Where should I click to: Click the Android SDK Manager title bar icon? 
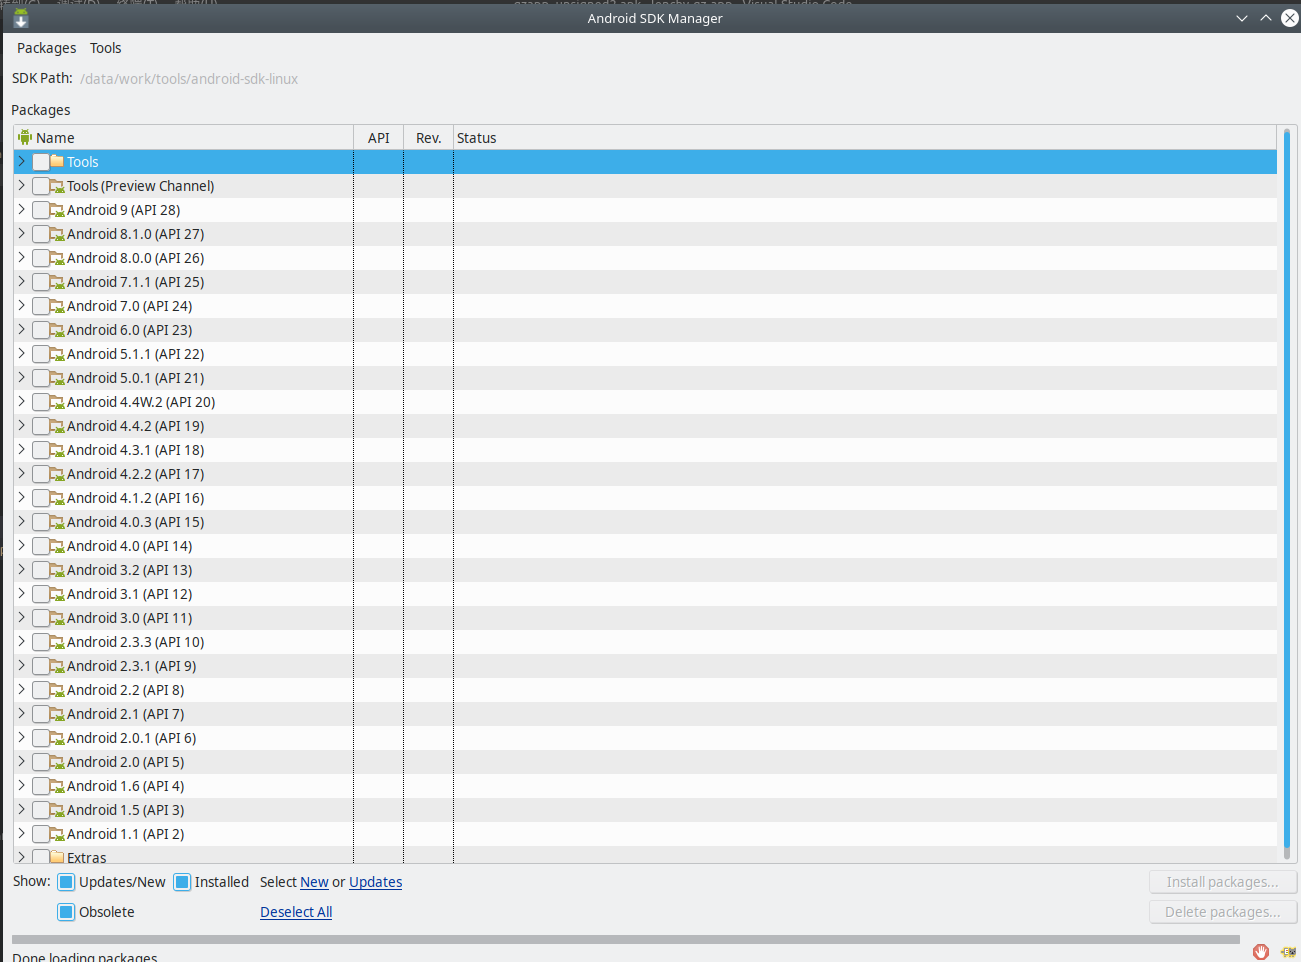coord(21,18)
